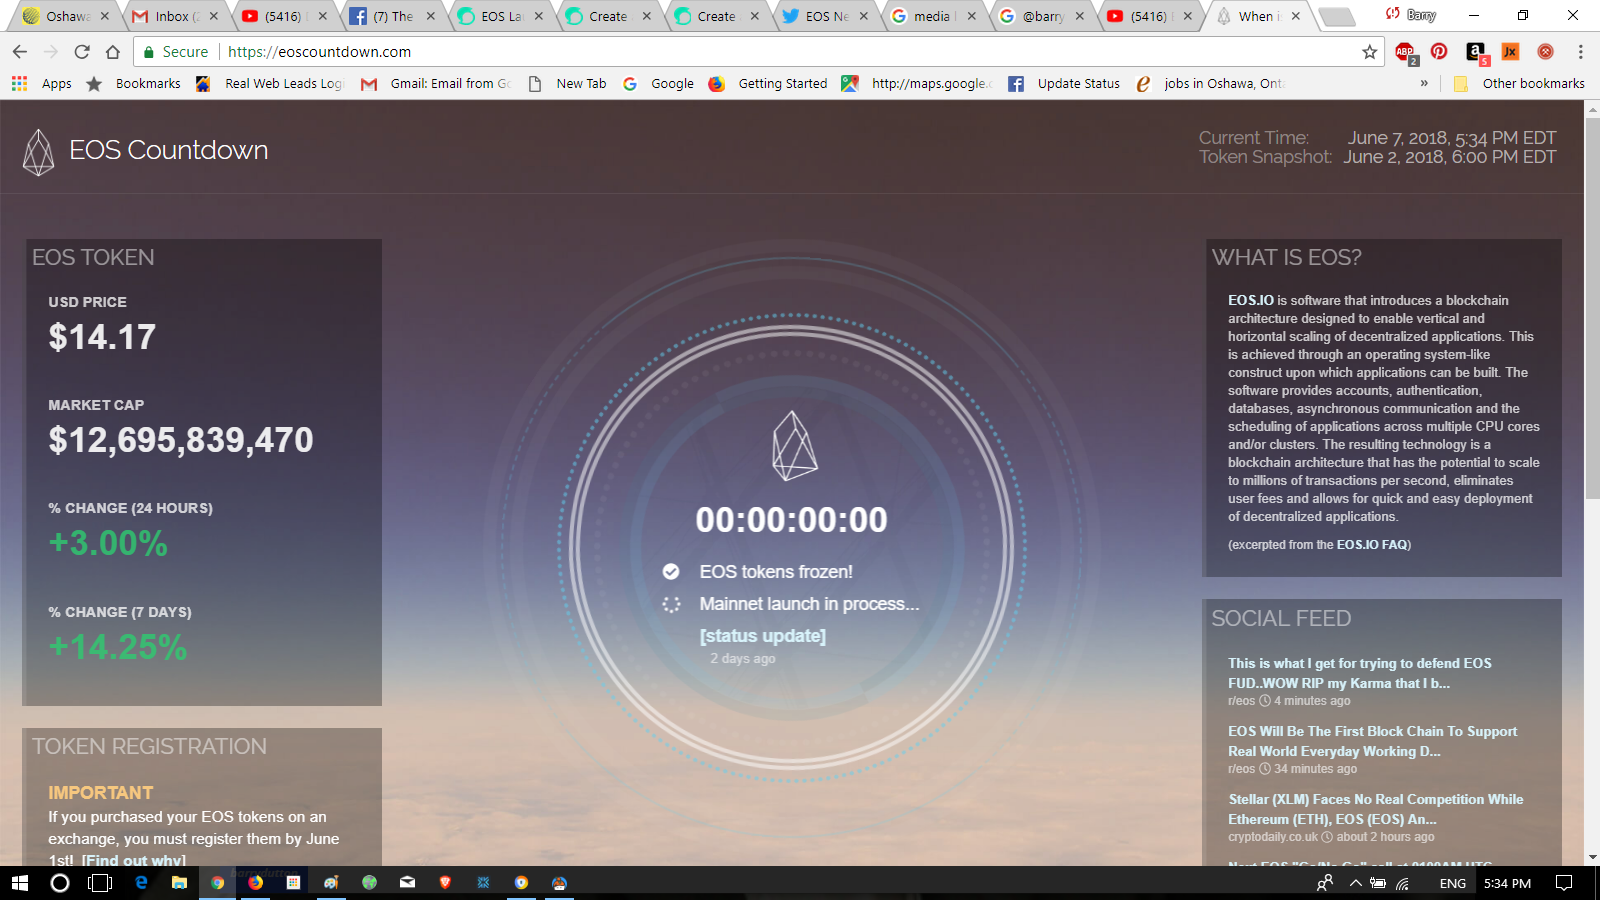Viewport: 1600px width, 900px height.
Task: Launch Brave browser from the taskbar
Action: [445, 883]
